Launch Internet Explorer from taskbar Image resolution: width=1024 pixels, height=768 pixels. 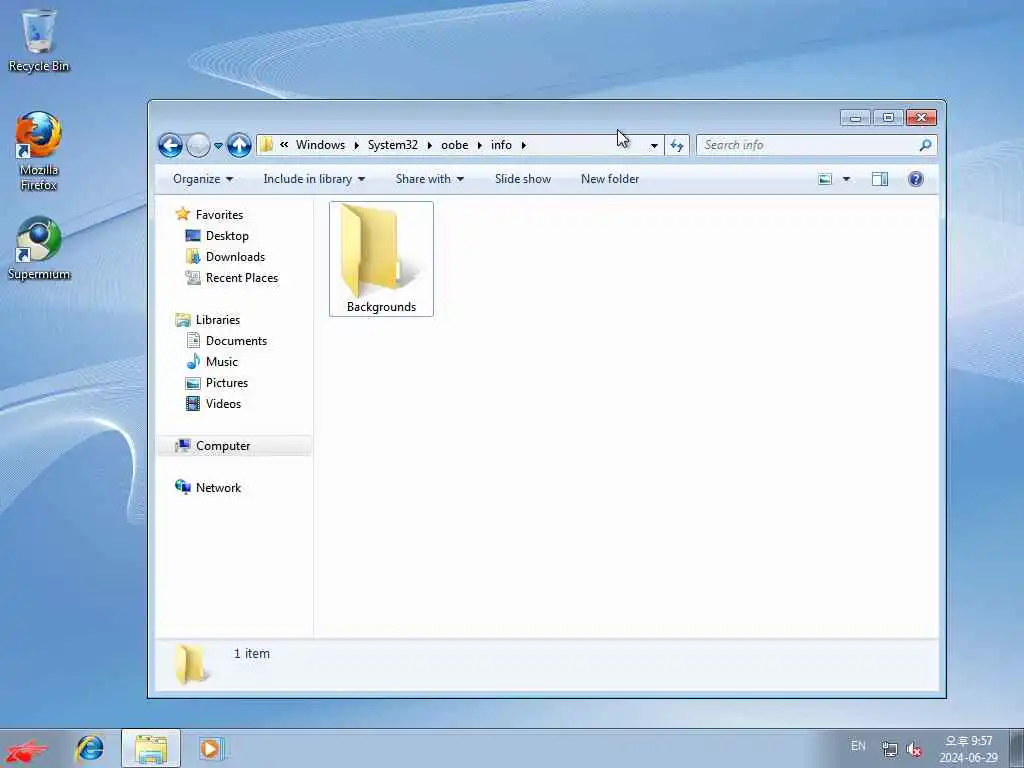coord(89,748)
